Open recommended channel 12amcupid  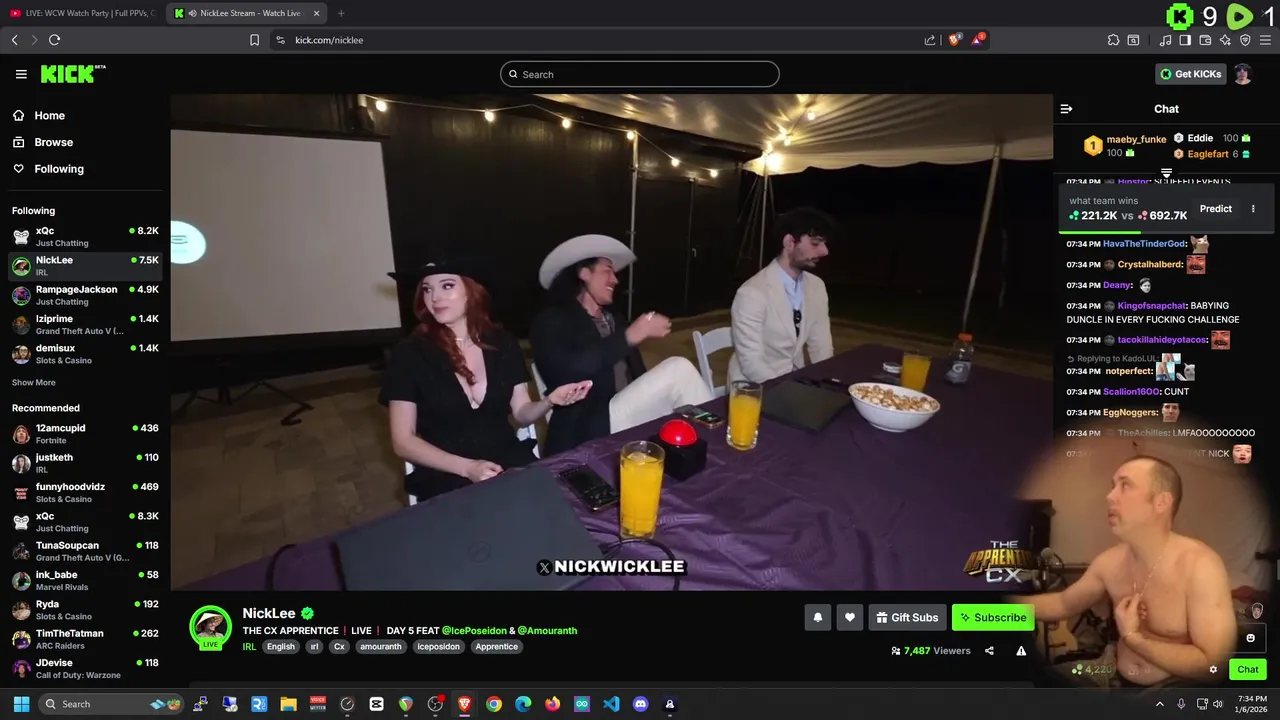[85, 434]
